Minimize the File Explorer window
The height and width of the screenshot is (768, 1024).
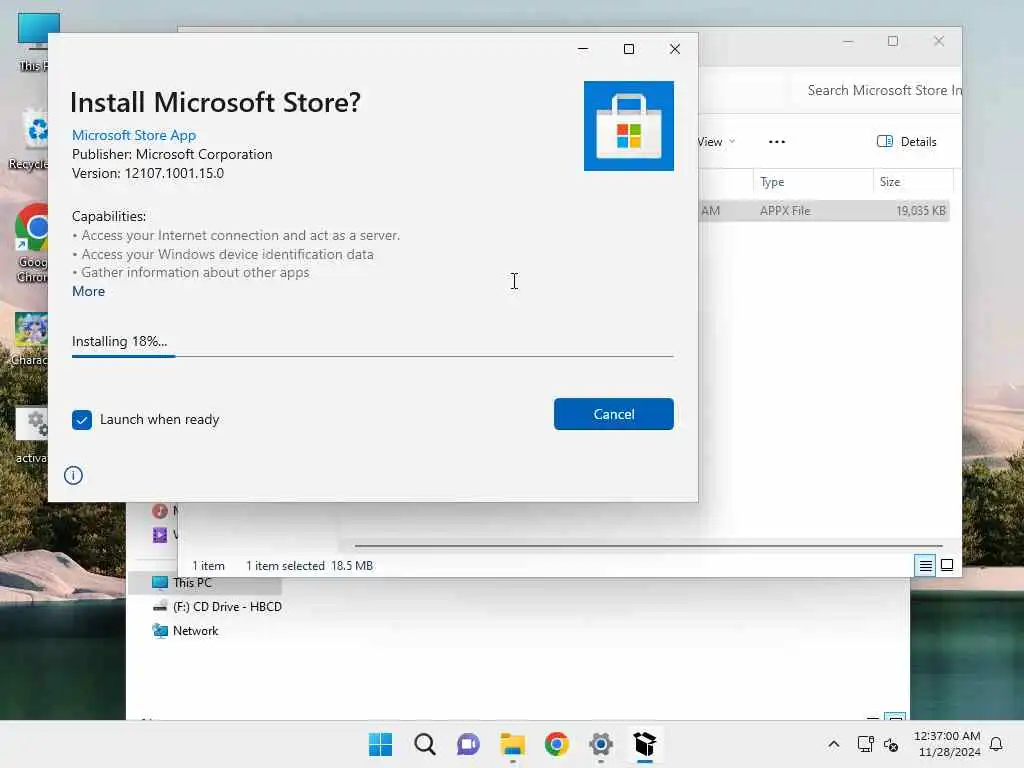[848, 41]
